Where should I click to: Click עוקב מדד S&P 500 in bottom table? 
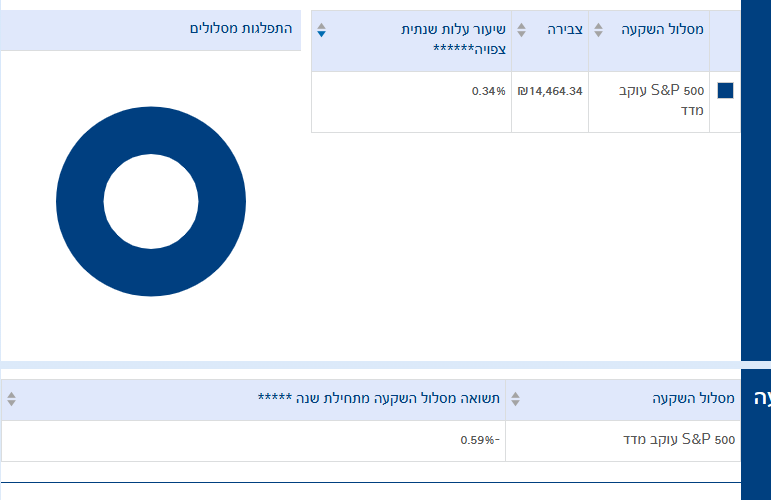coord(679,440)
